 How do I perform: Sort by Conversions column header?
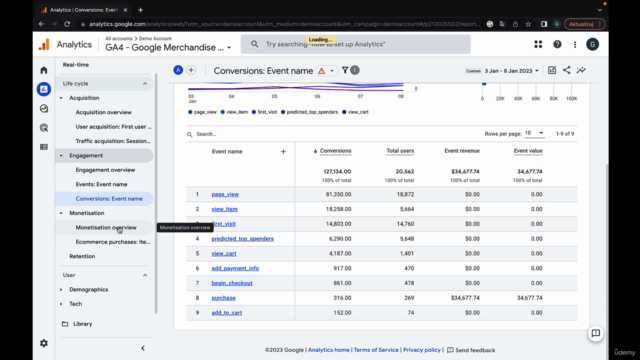[335, 151]
